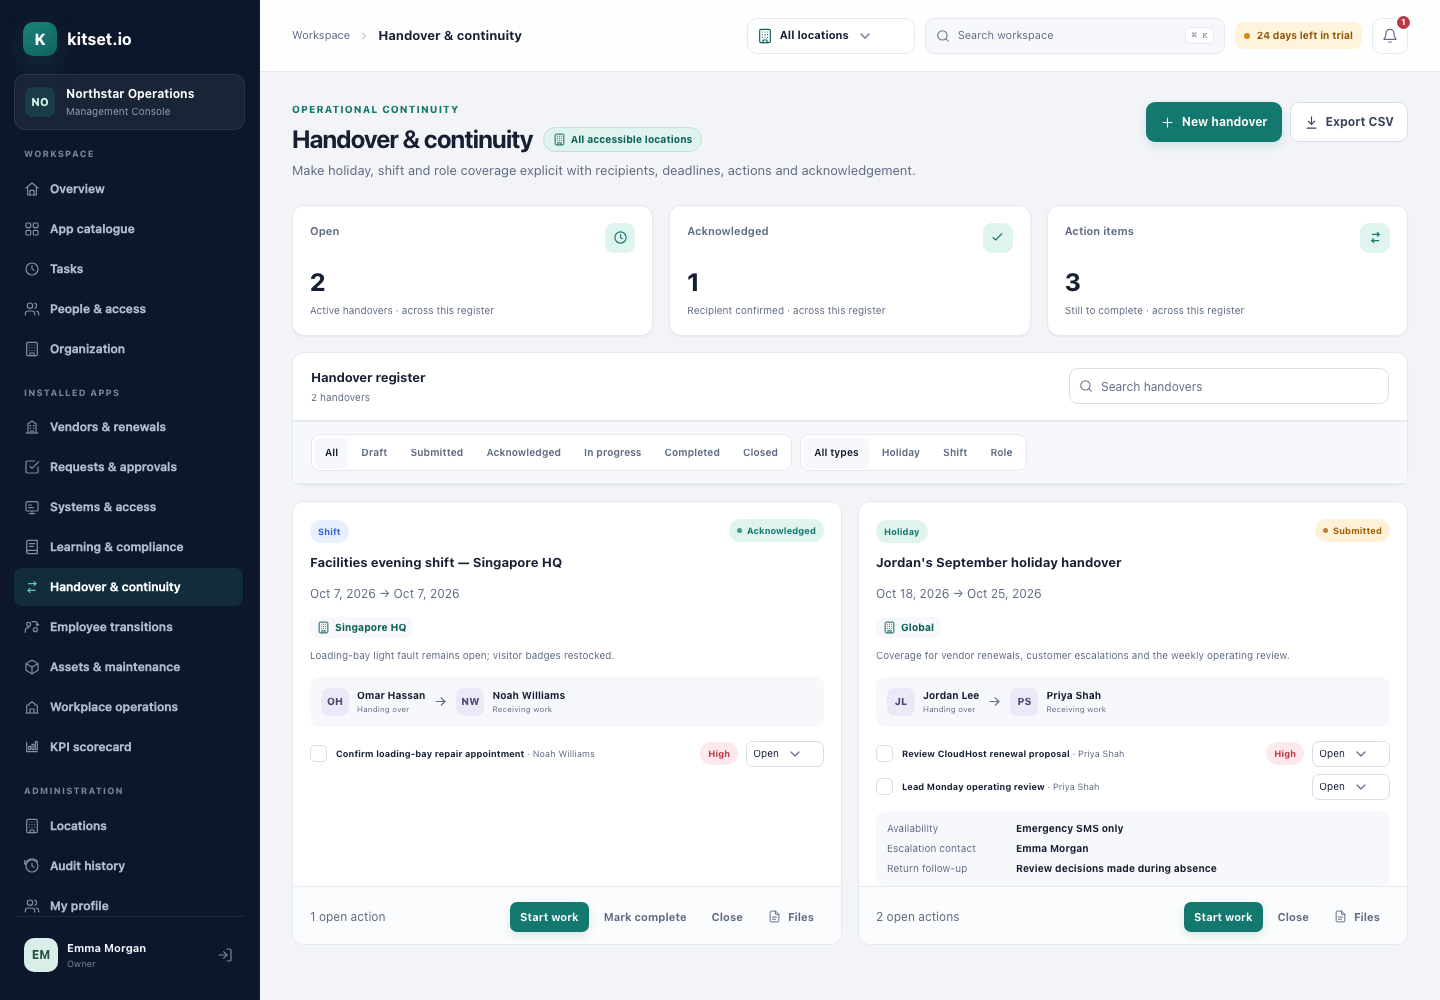1440x1000 pixels.
Task: Click the download icon in Export CSV
Action: click(1311, 122)
